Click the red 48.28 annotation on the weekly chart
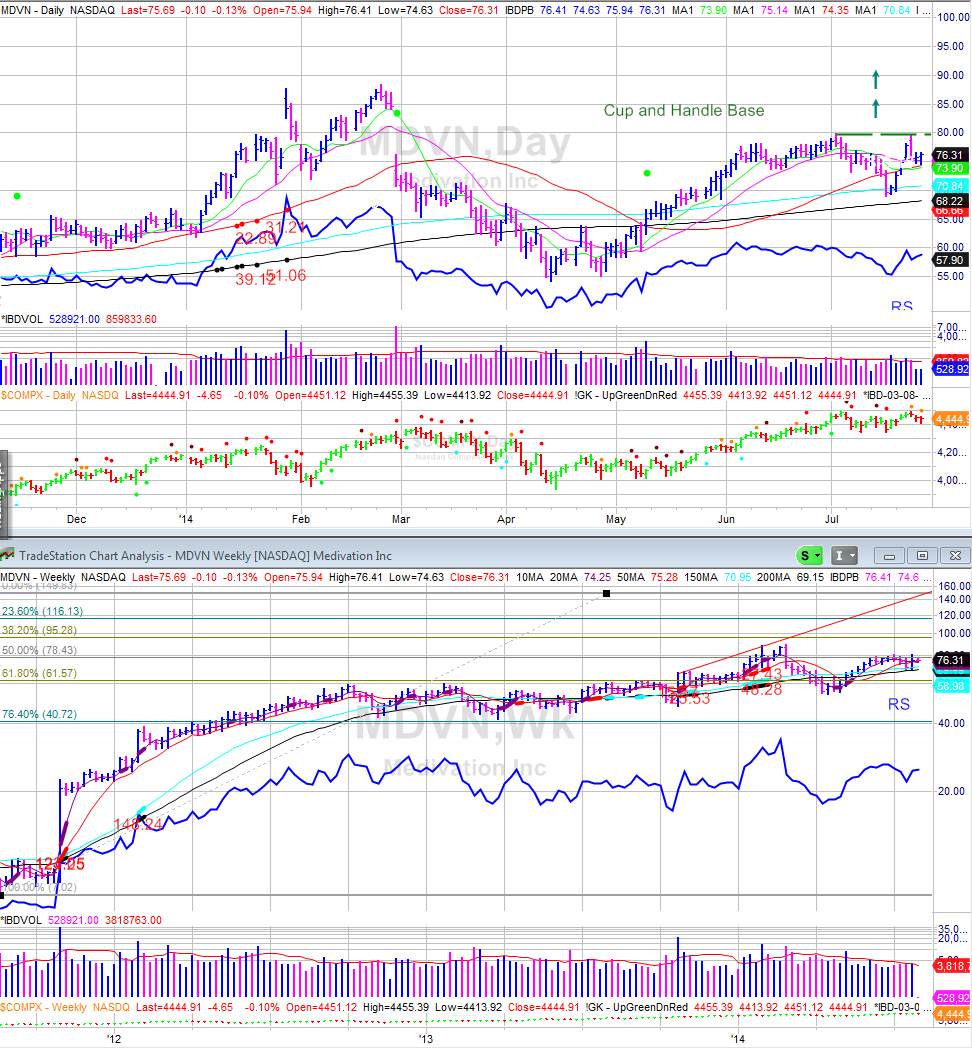The image size is (972, 1048). coord(761,690)
